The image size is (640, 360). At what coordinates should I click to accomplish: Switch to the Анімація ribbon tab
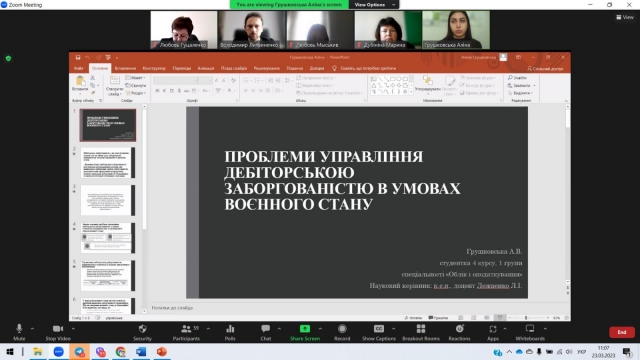click(x=206, y=68)
